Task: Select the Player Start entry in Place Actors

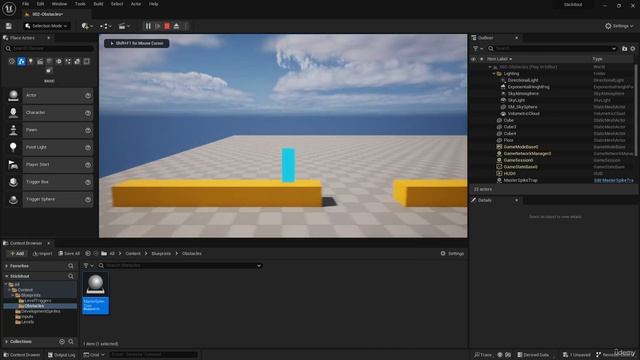Action: [x=49, y=164]
